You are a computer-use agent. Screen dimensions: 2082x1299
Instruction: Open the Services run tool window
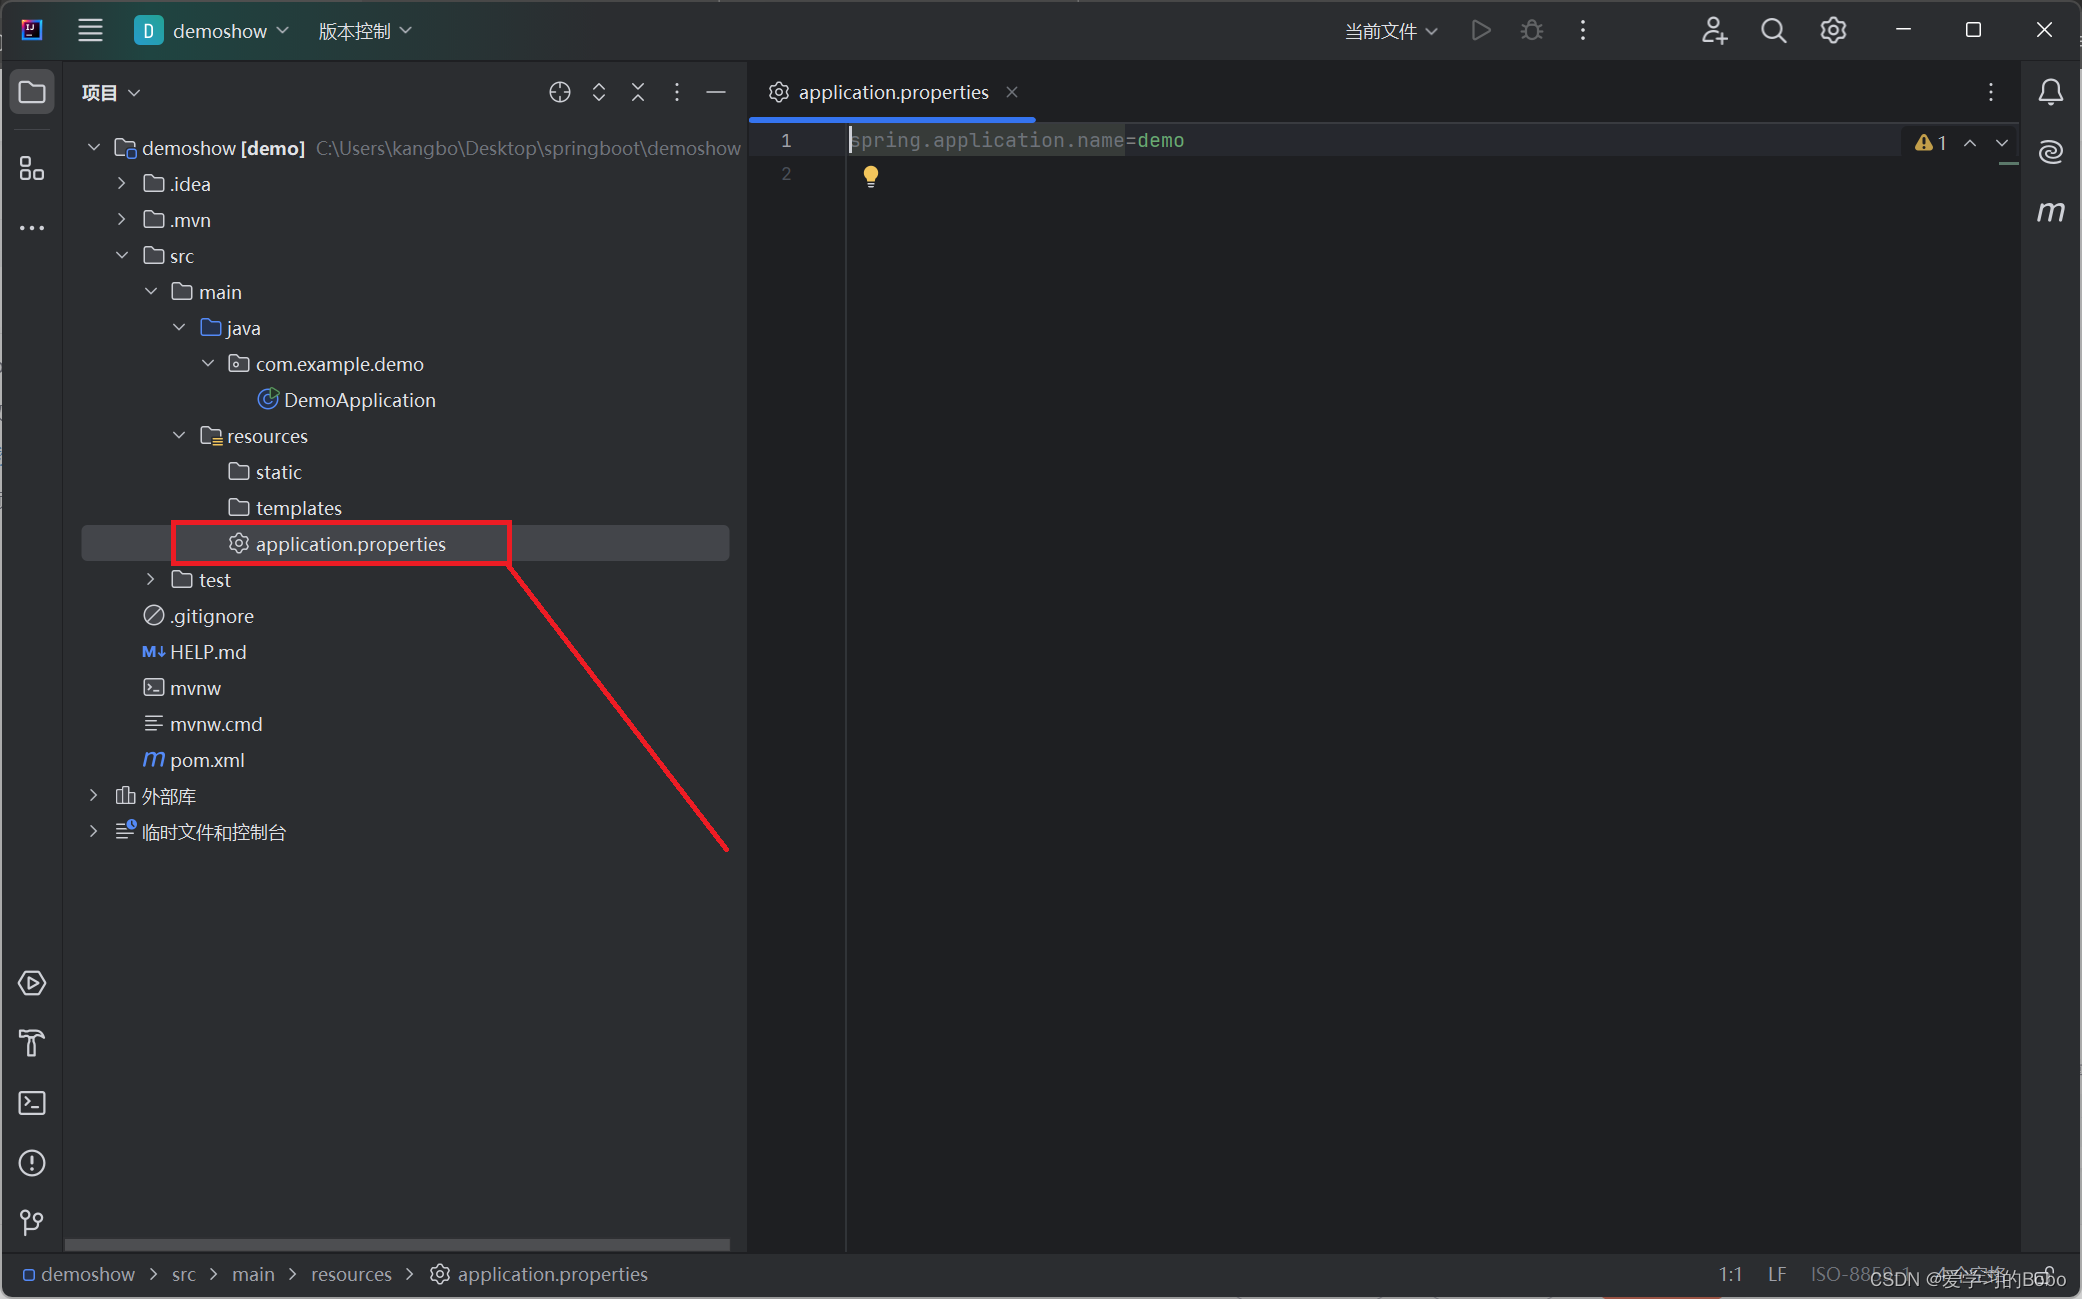tap(32, 983)
